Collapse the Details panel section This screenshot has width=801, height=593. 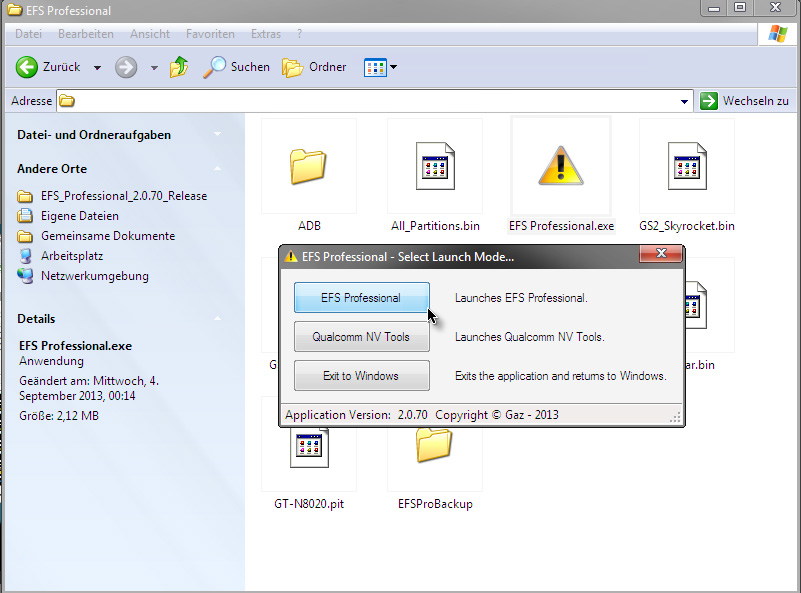(x=217, y=318)
